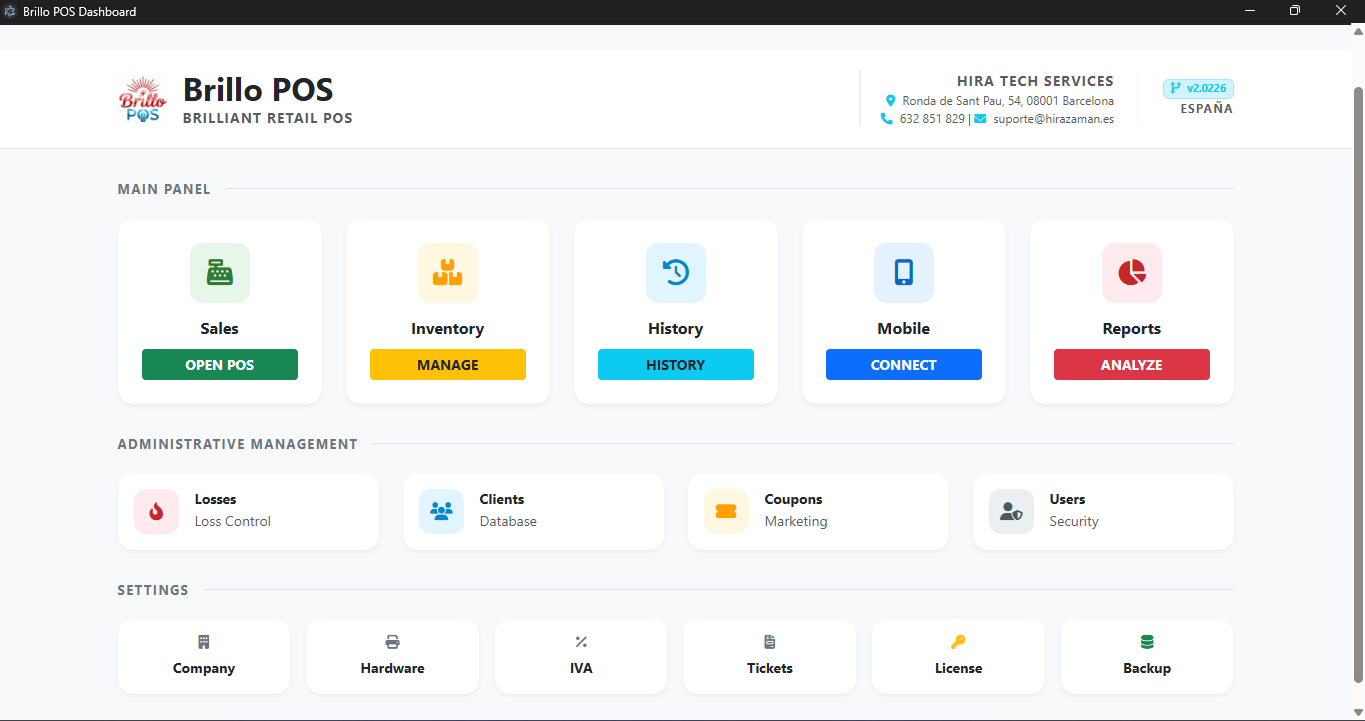Click the IVA percent icon
Image resolution: width=1365 pixels, height=721 pixels.
pyautogui.click(x=581, y=642)
